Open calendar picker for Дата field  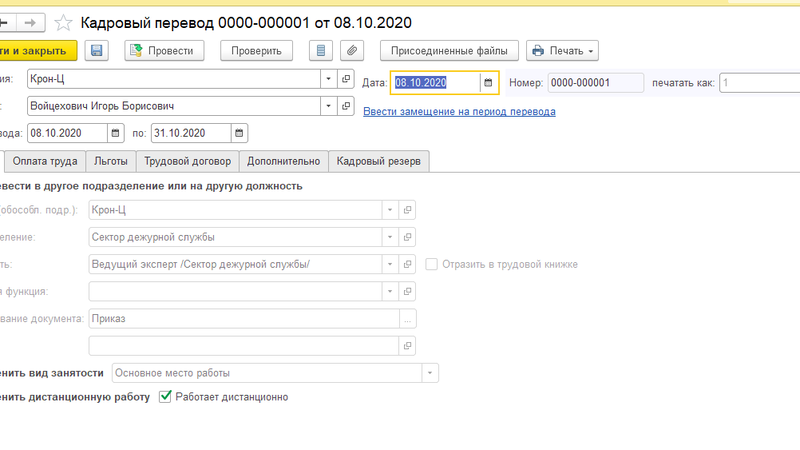coord(488,82)
